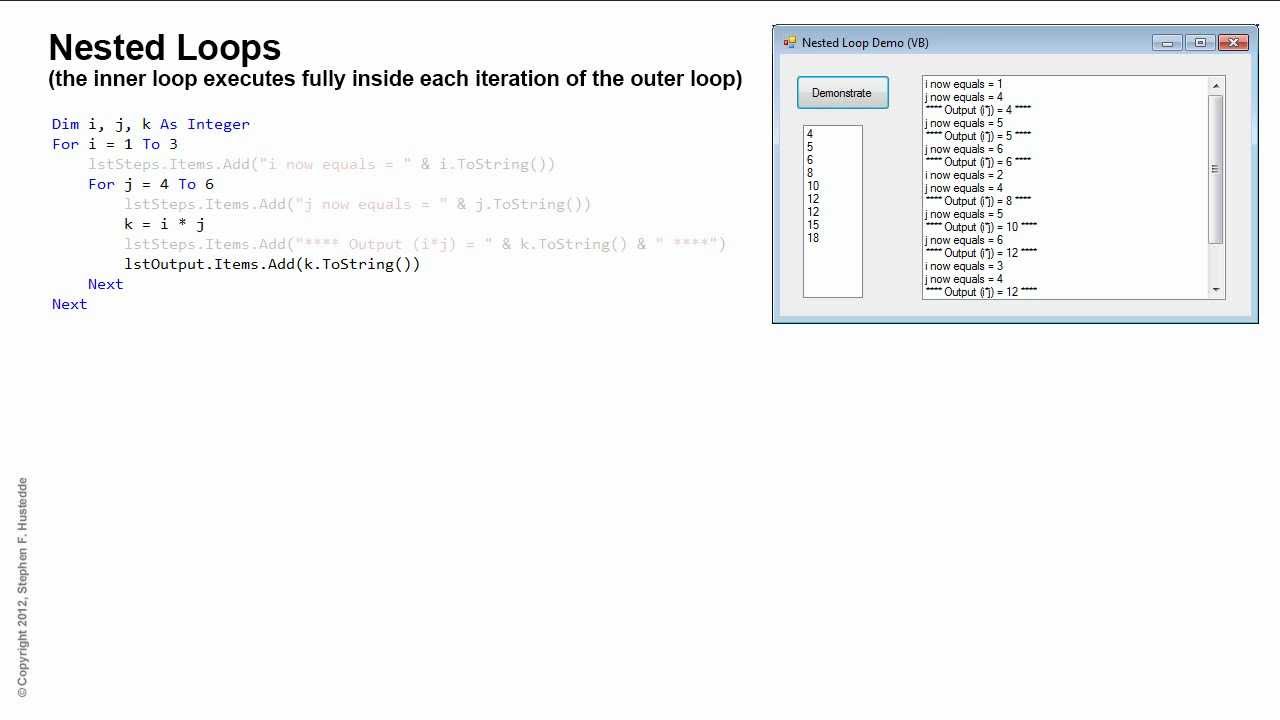Click the Nested Loop Demo window icon

(789, 42)
